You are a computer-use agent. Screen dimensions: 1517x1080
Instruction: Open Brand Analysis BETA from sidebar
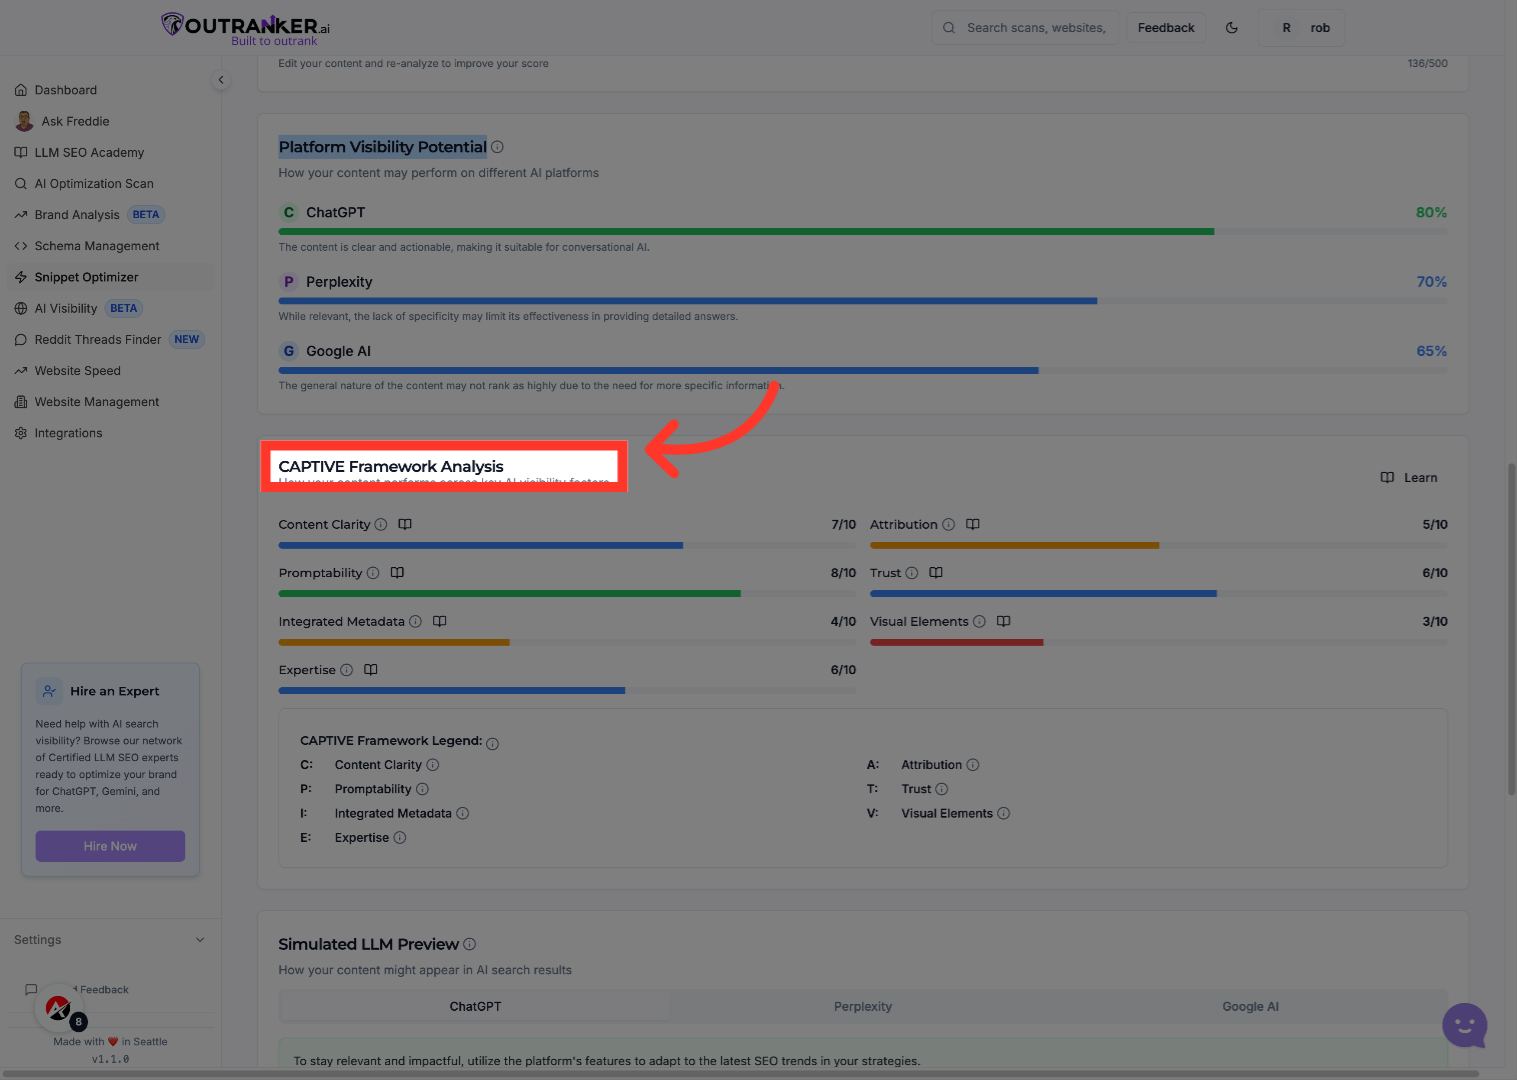77,214
